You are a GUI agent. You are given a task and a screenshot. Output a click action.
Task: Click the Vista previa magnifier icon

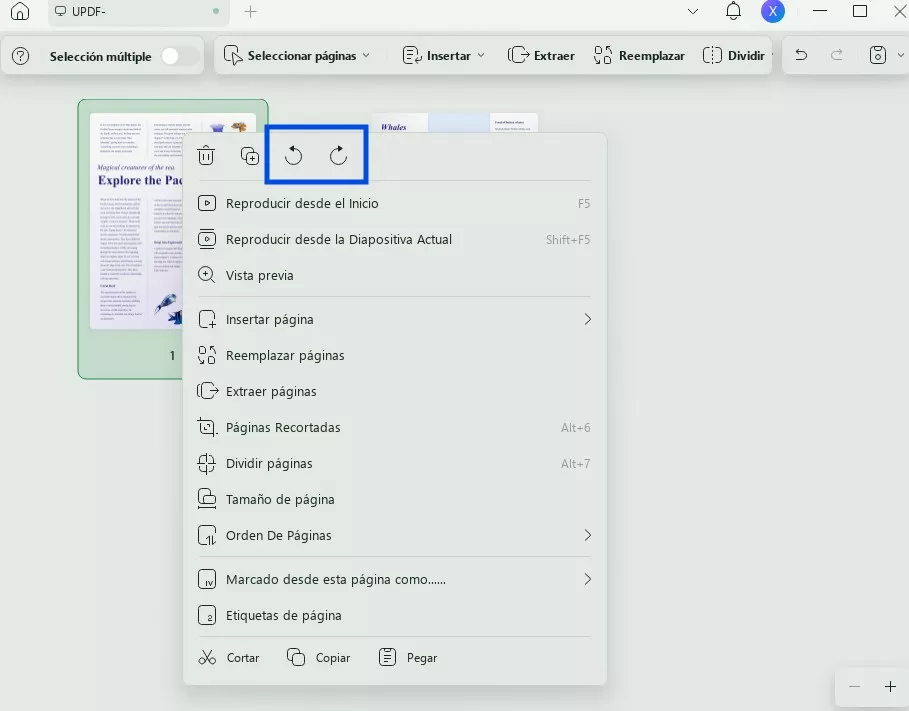pos(206,275)
